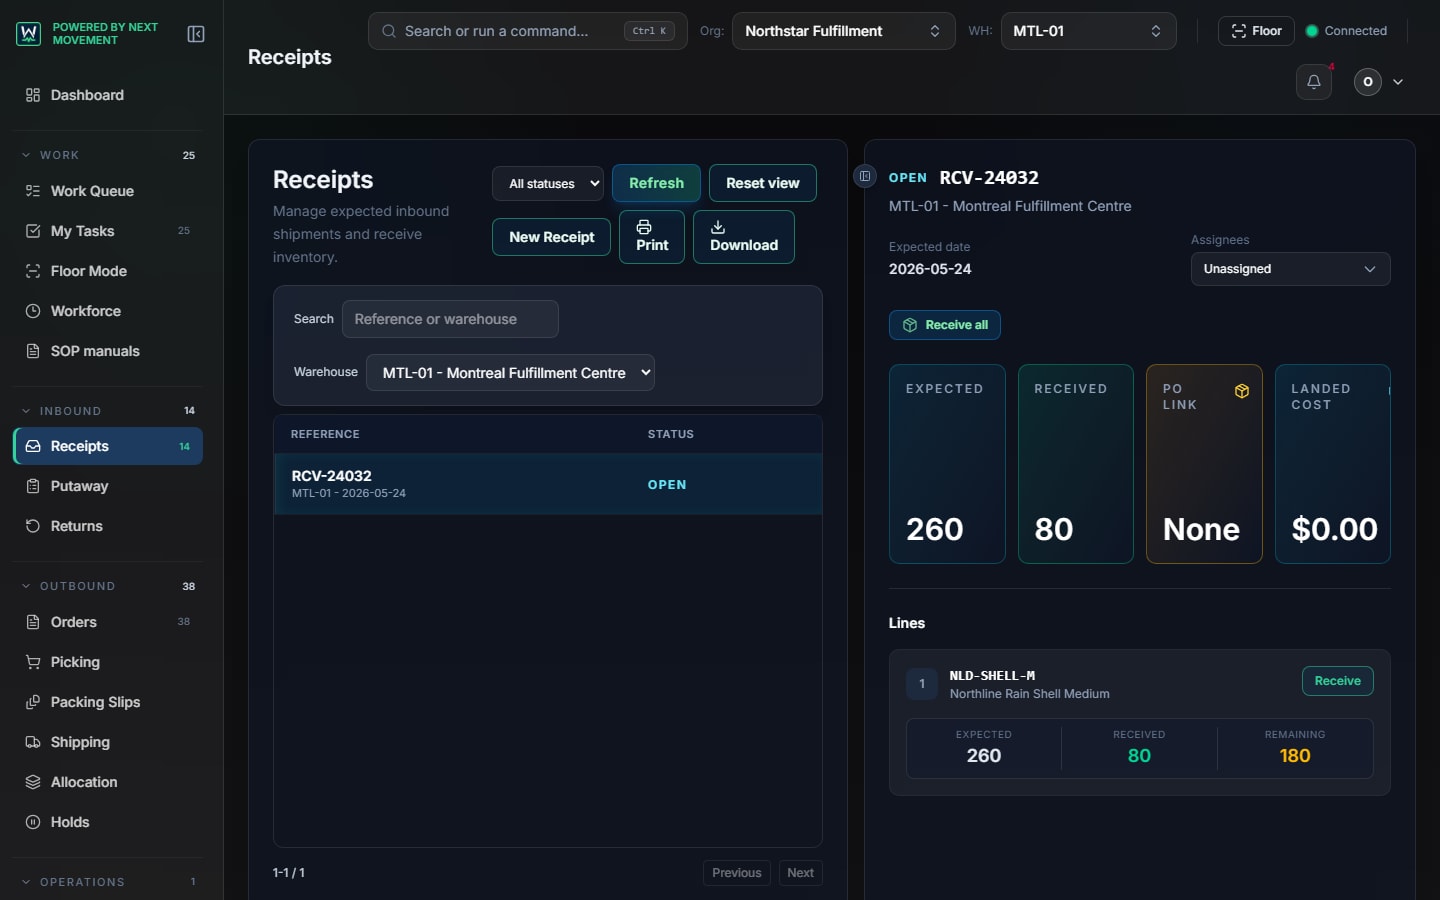Open the Assignees Unassigned dropdown
Image resolution: width=1440 pixels, height=900 pixels.
pos(1290,269)
